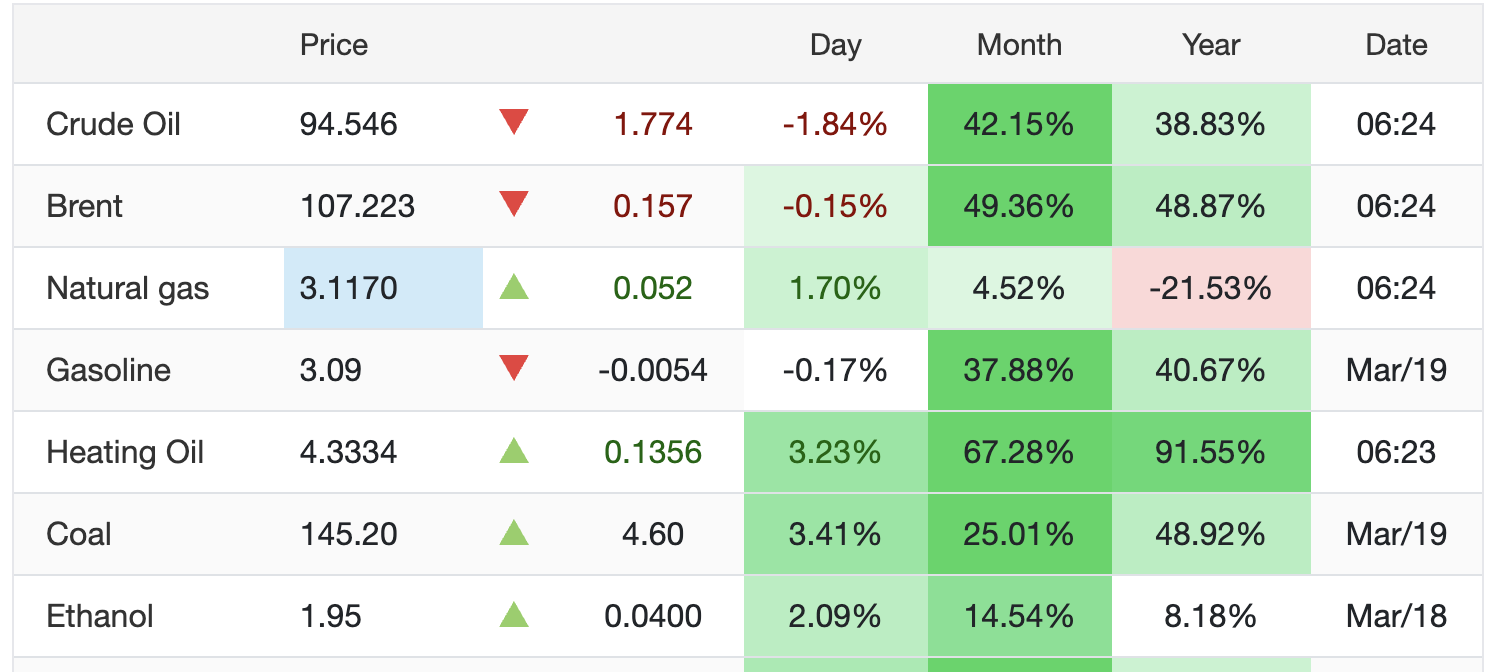Screen dimensions: 1490x672
Task: Sort by the Day column header
Action: click(x=835, y=45)
